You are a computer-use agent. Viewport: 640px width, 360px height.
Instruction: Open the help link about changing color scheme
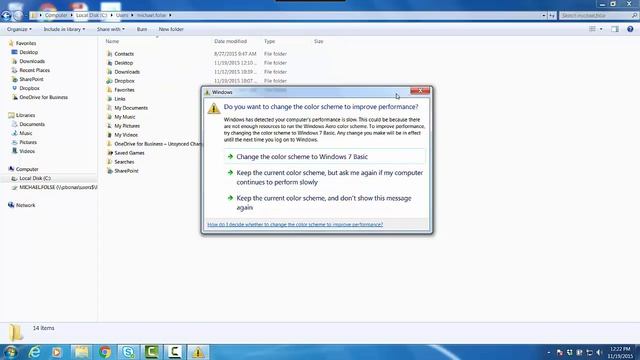[295, 224]
